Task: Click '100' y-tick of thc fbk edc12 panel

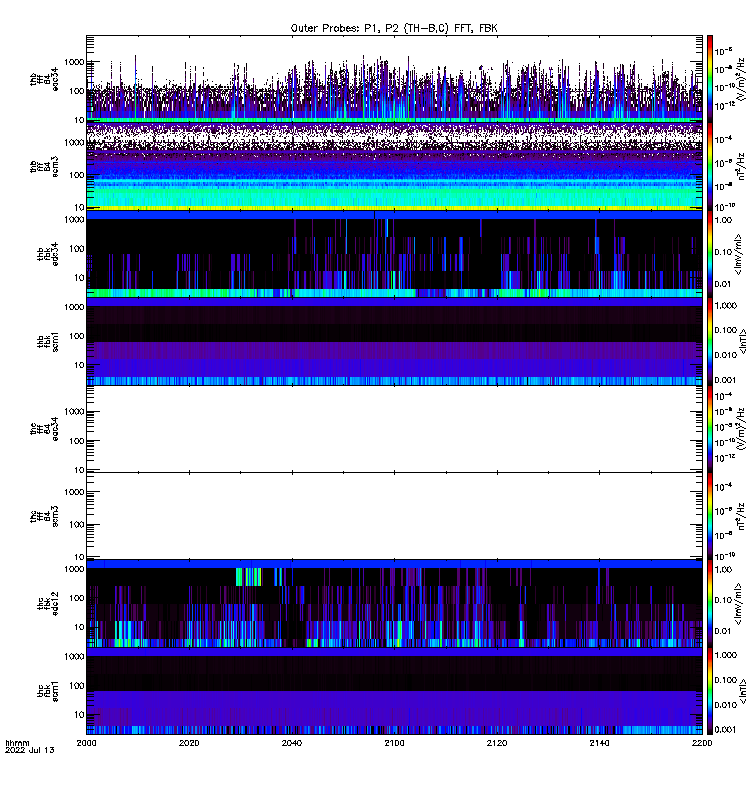Action: (77, 597)
